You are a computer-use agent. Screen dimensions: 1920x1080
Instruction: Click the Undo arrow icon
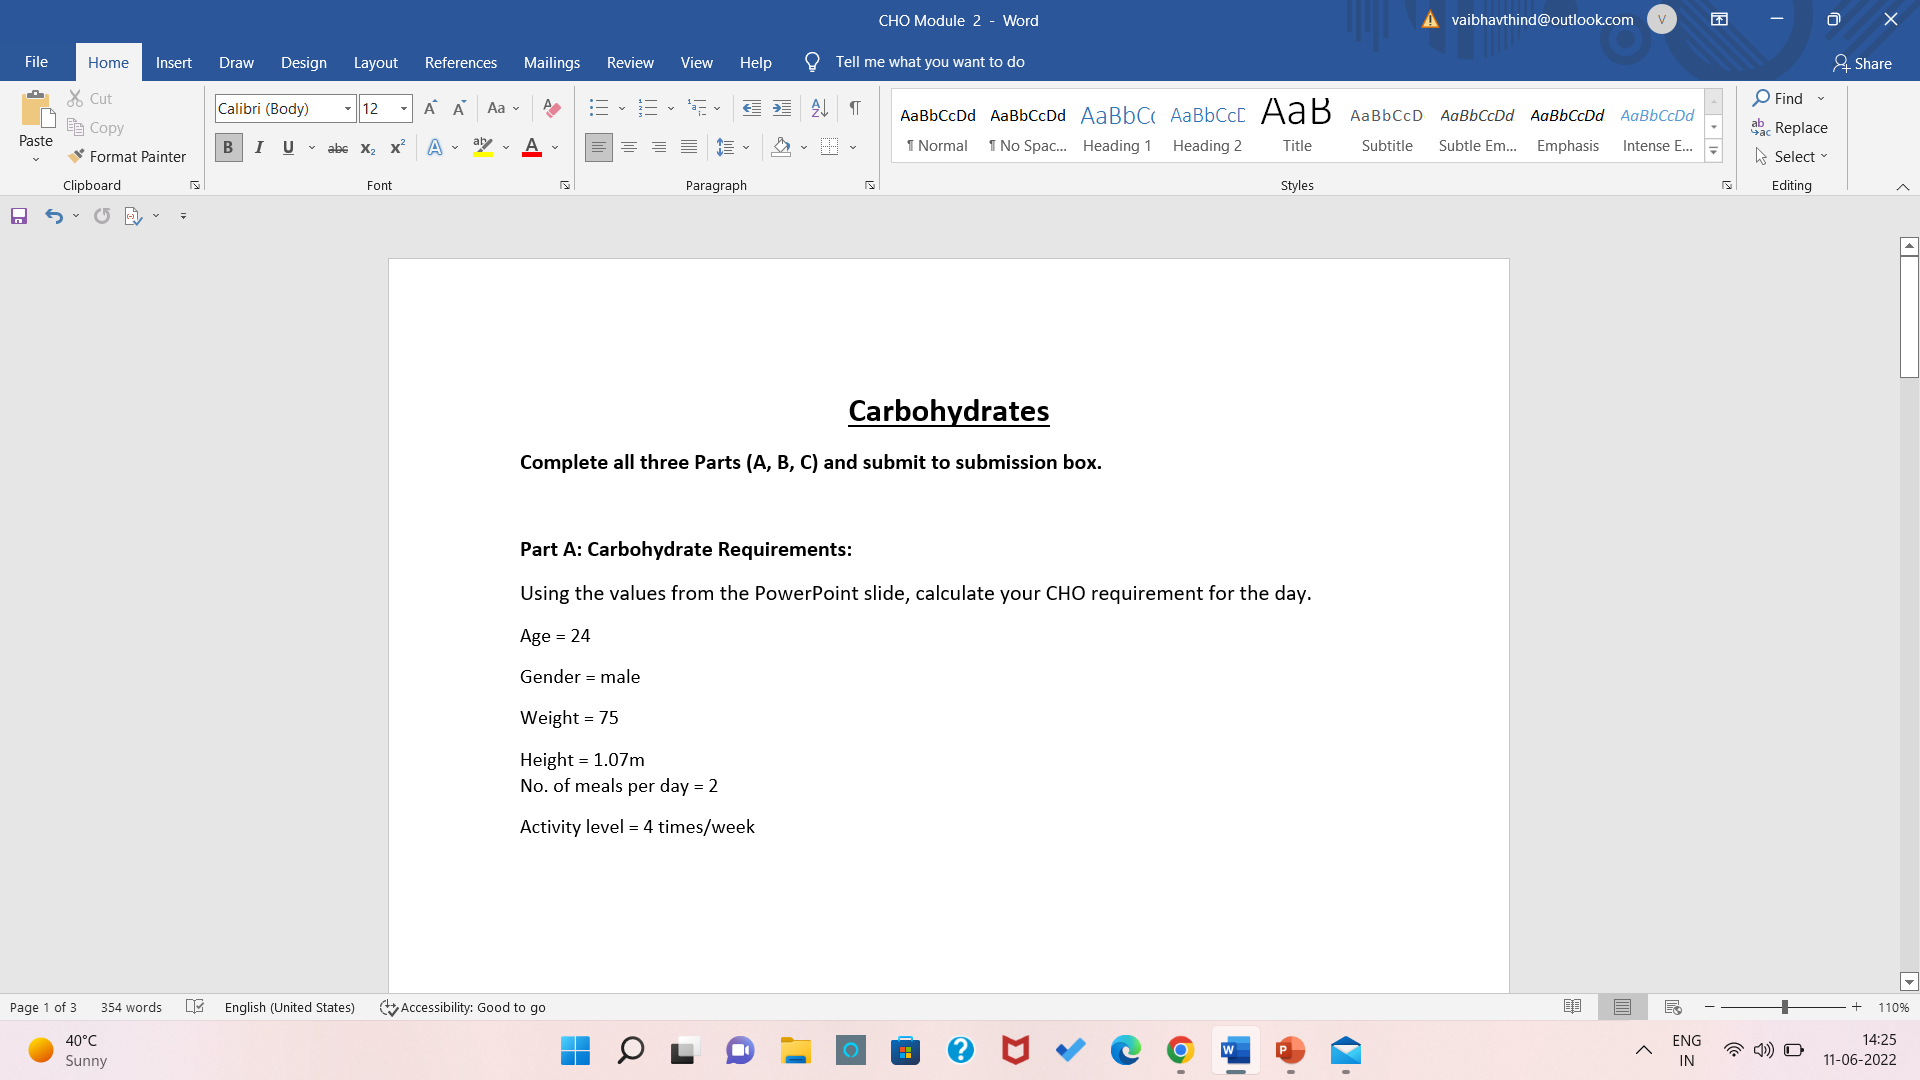pos(53,216)
